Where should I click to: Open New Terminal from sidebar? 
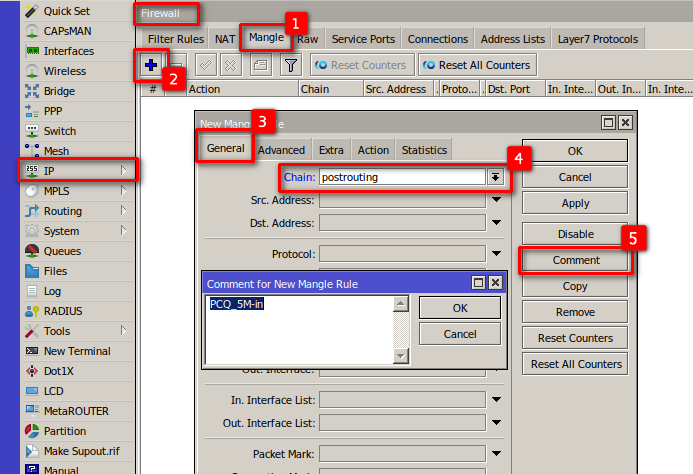pos(76,351)
